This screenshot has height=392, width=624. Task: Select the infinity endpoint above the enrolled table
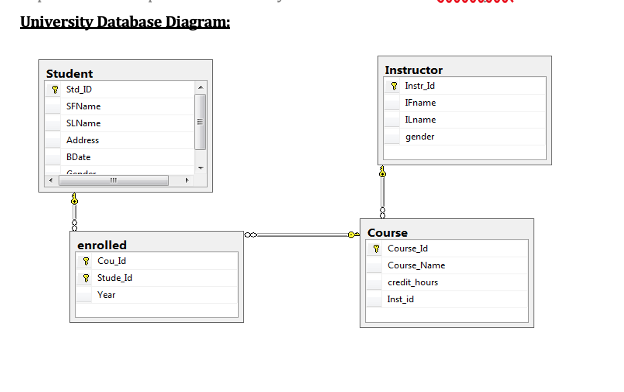point(74,225)
